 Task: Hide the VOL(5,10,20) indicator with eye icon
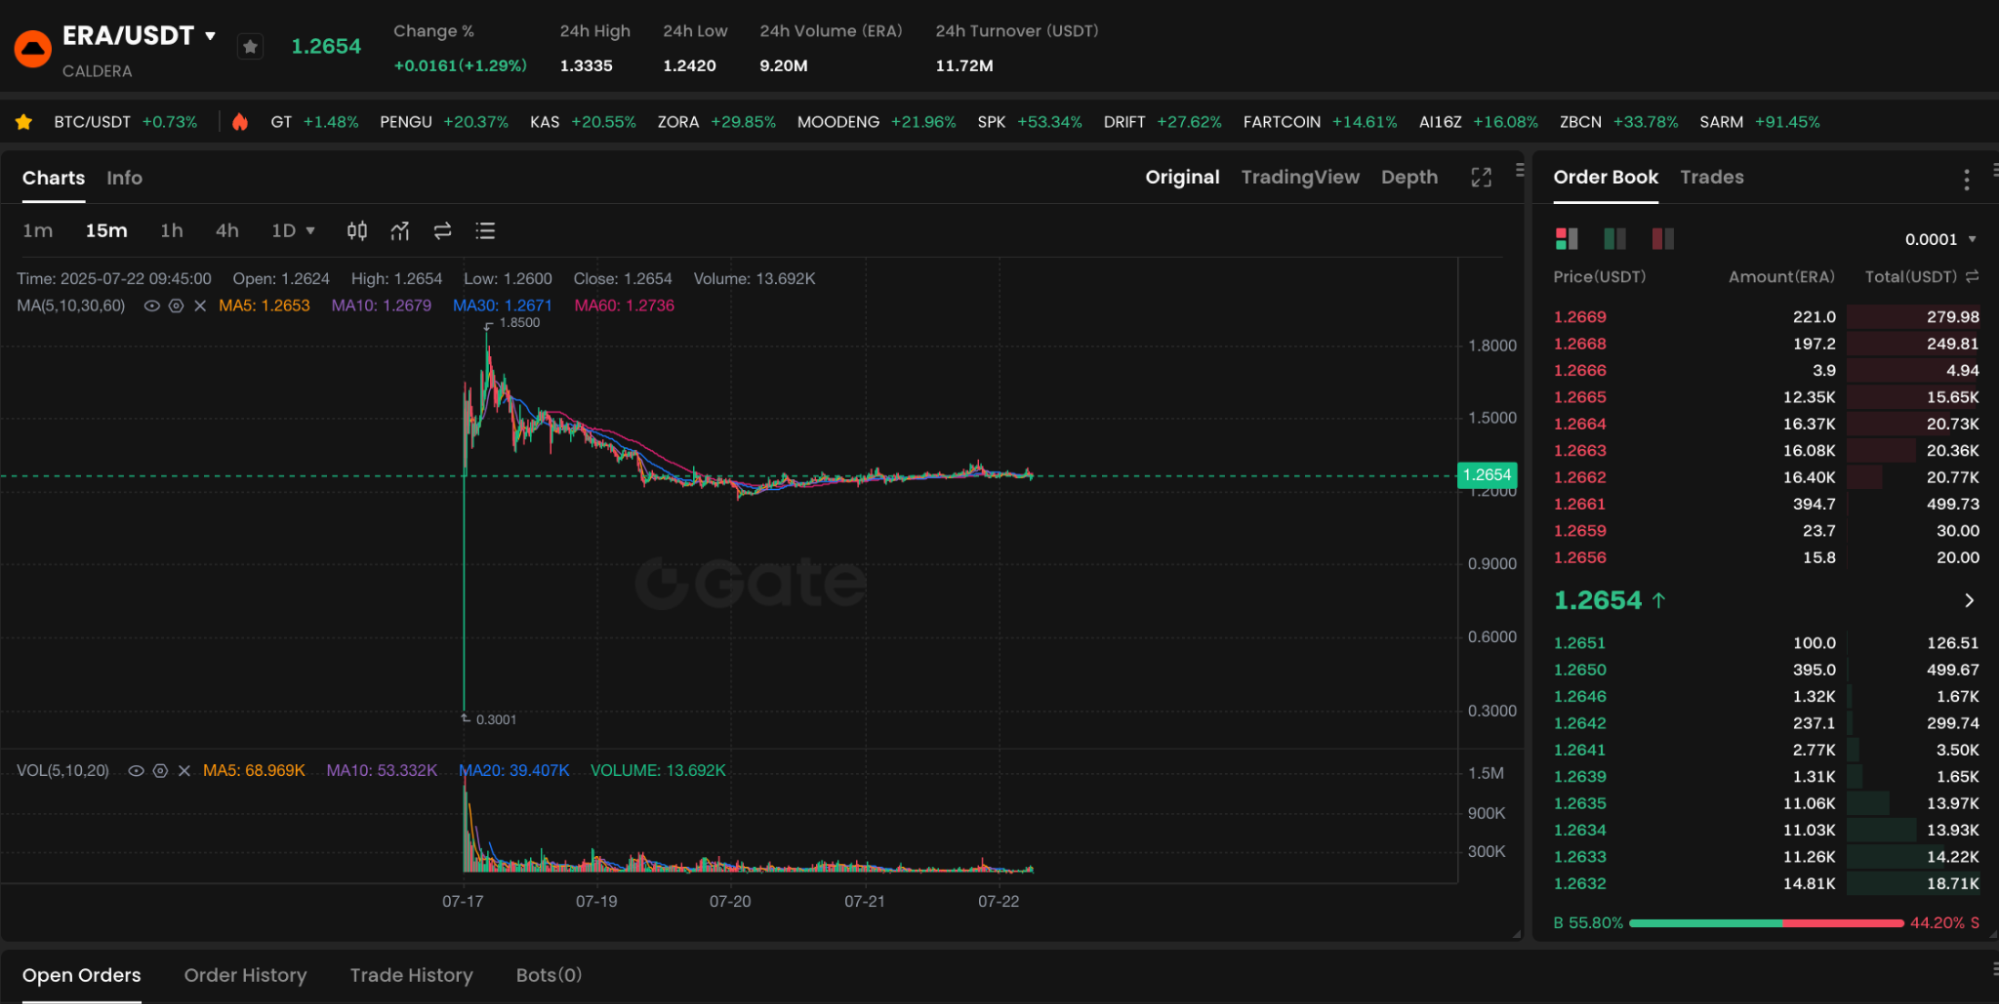tap(136, 771)
